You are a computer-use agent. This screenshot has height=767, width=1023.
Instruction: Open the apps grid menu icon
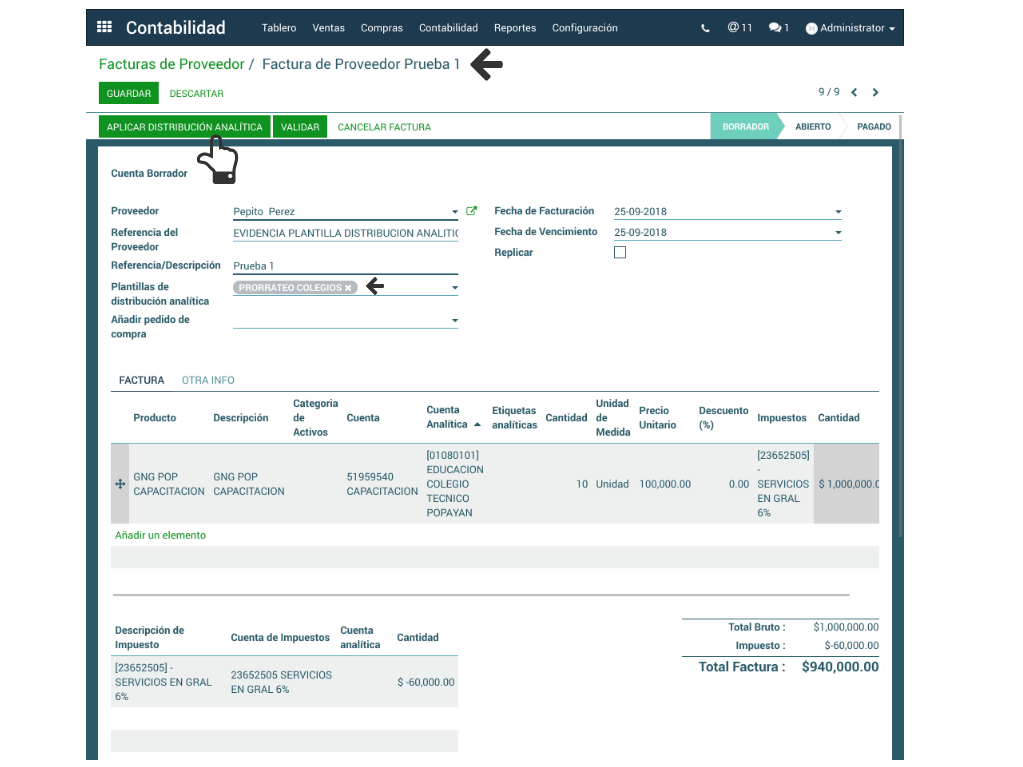pos(104,28)
